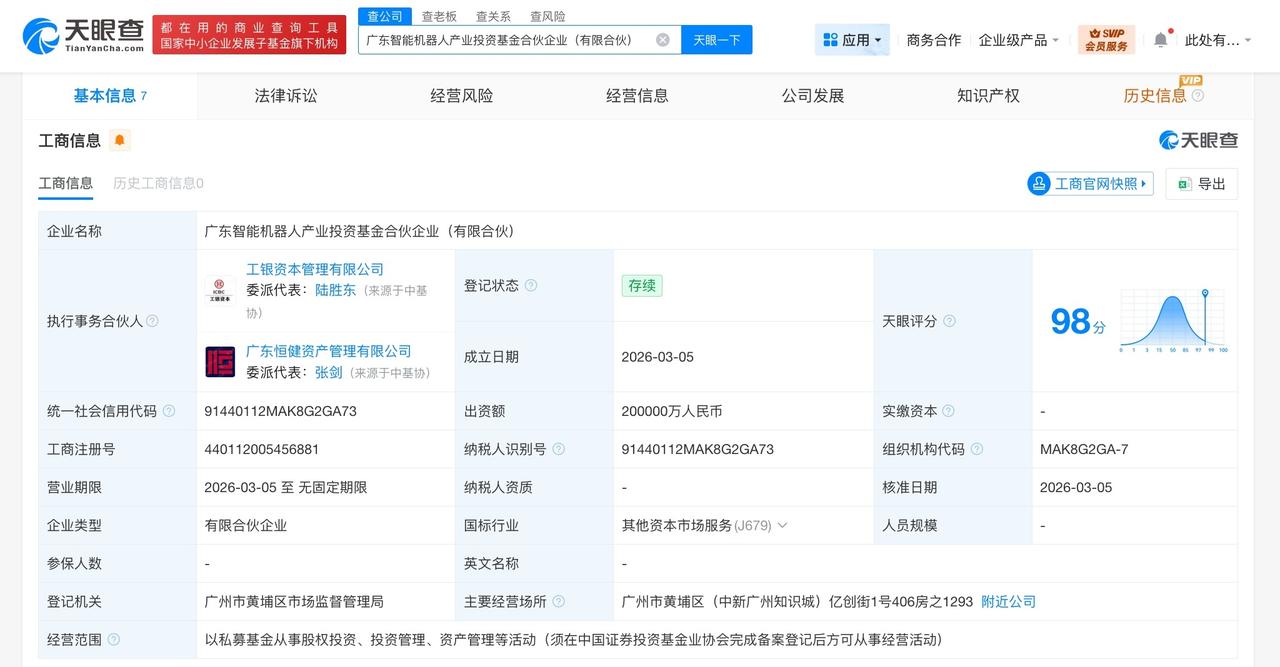Screen dimensions: 1280x667
Task: Open 工银资本管理有限公司 company page
Action: tap(315, 268)
